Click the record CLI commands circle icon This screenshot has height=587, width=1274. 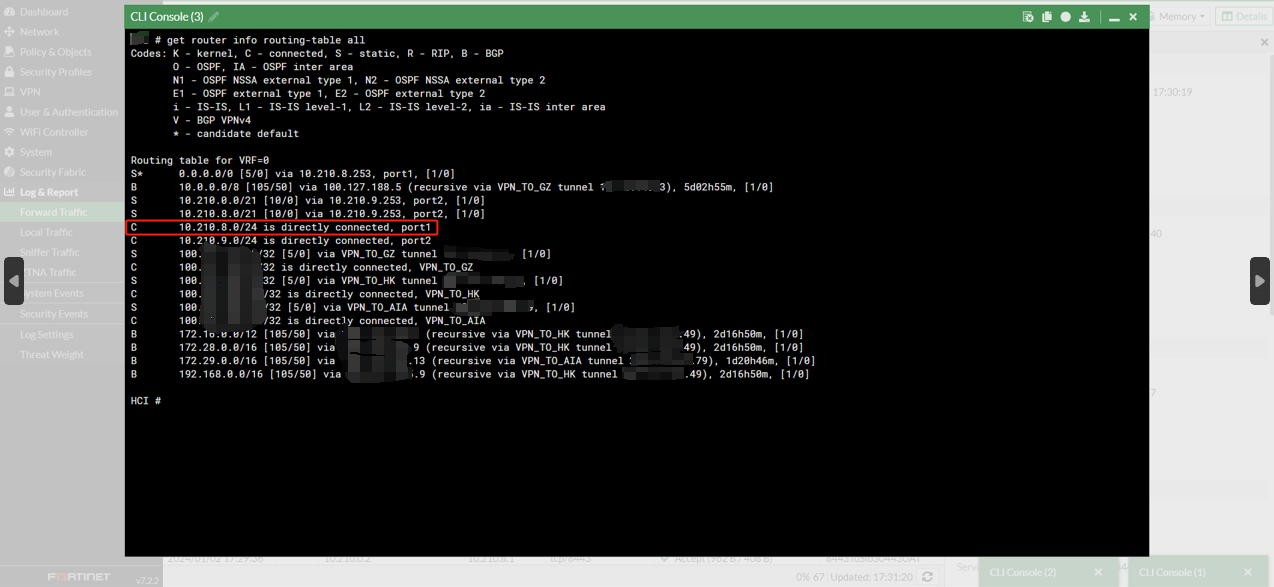coord(1066,17)
